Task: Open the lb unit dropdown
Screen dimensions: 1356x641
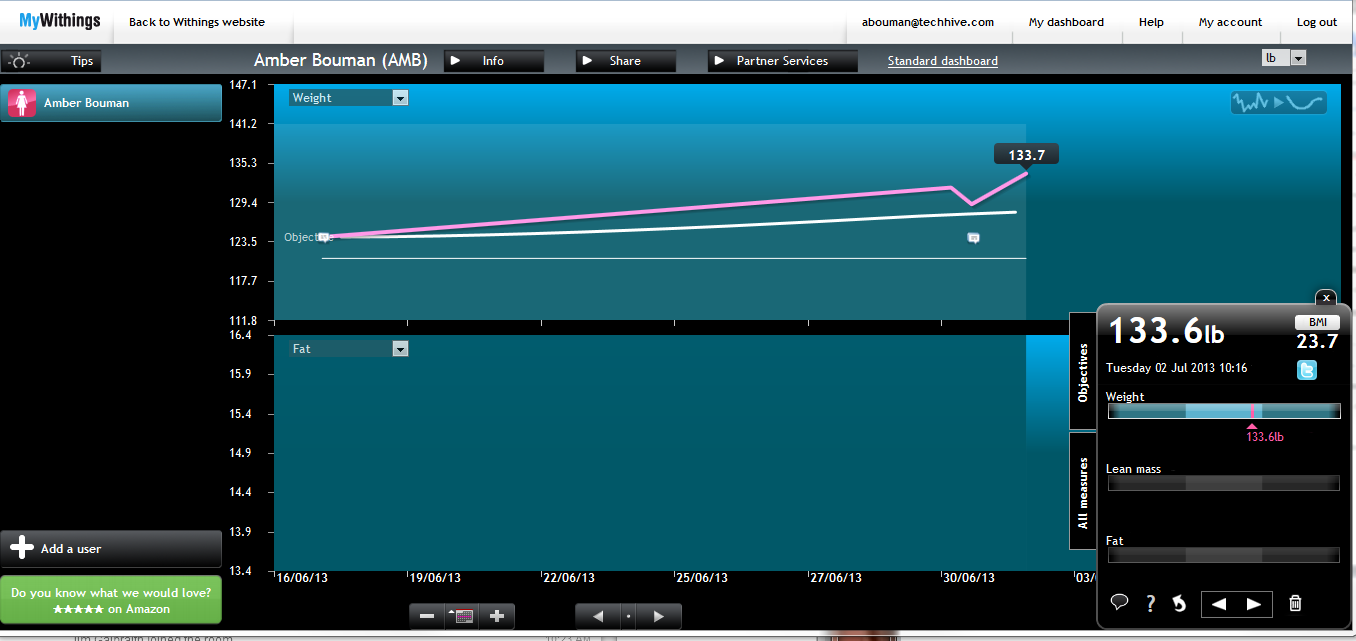Action: click(x=1284, y=58)
